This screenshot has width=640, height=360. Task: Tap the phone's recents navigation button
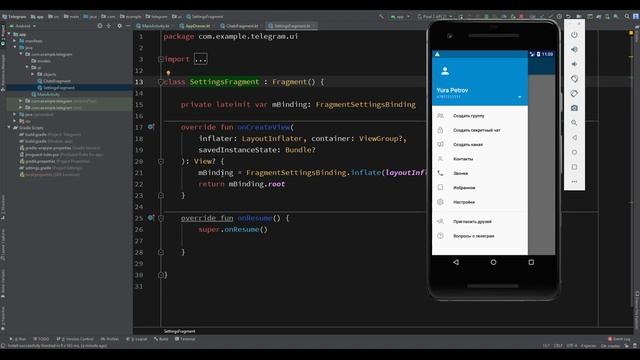coord(531,262)
